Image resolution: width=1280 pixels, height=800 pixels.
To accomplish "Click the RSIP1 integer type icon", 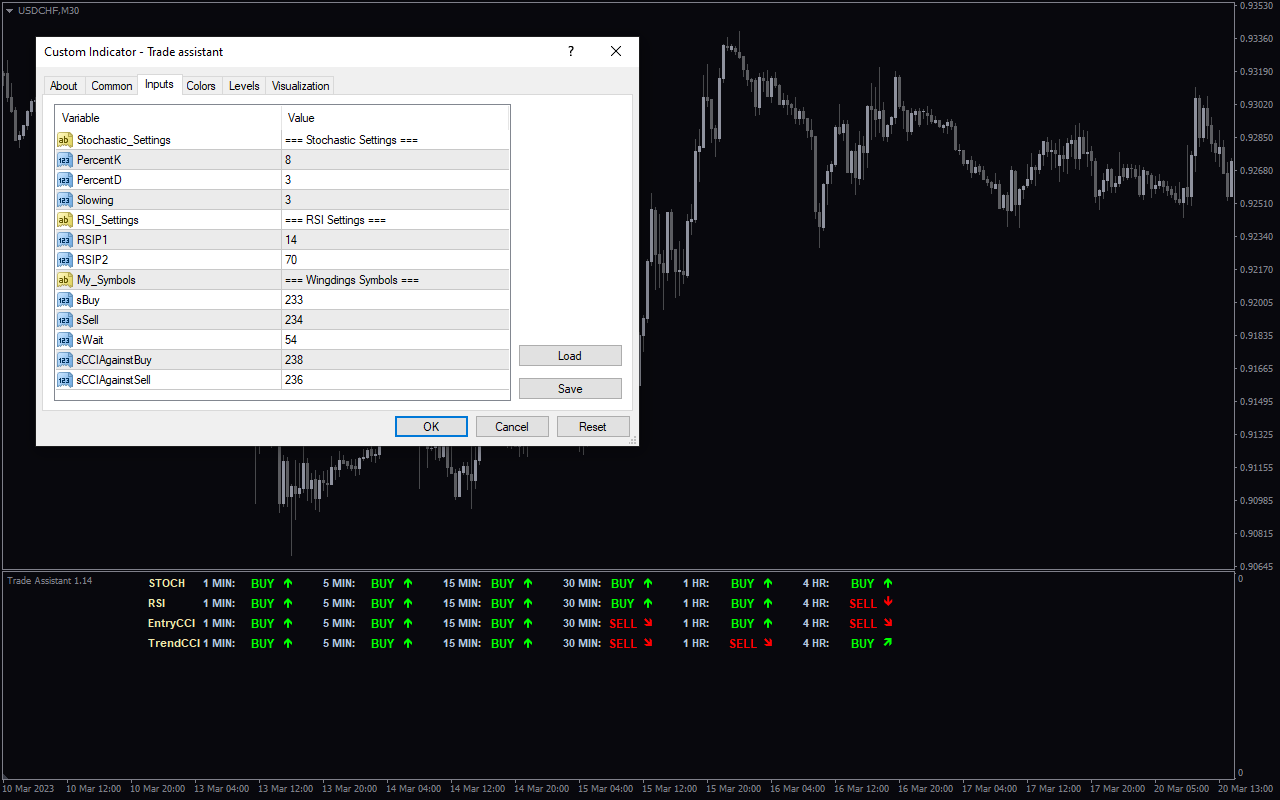I will click(x=65, y=240).
